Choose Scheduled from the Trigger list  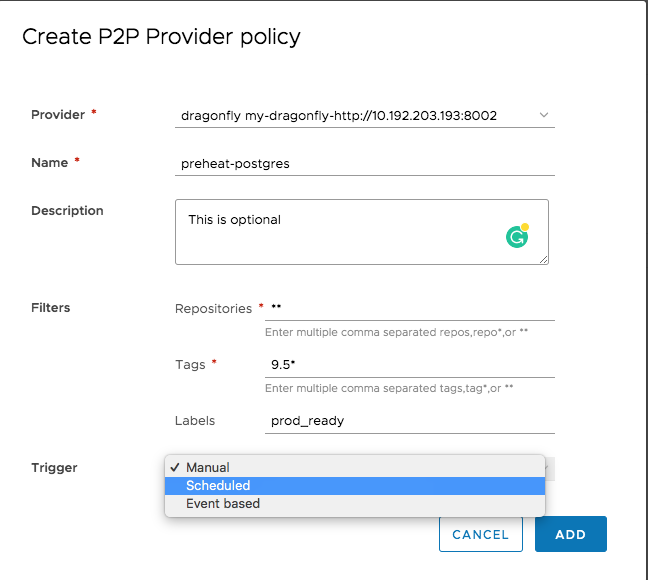pyautogui.click(x=218, y=485)
